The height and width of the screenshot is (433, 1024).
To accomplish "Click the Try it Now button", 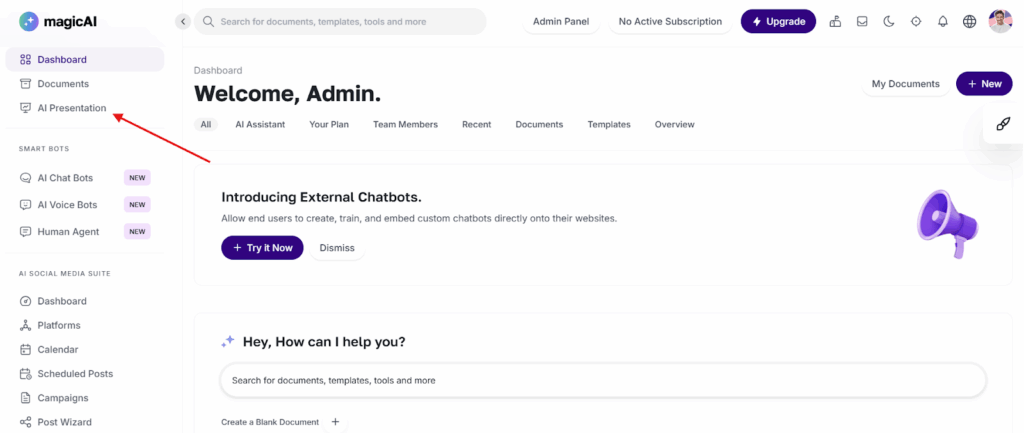I will (x=262, y=247).
